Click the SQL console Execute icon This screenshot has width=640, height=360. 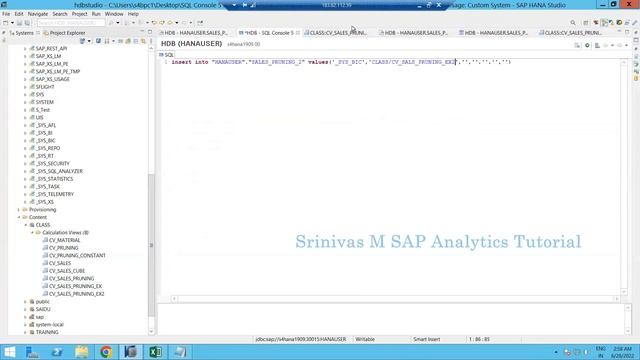click(x=577, y=45)
